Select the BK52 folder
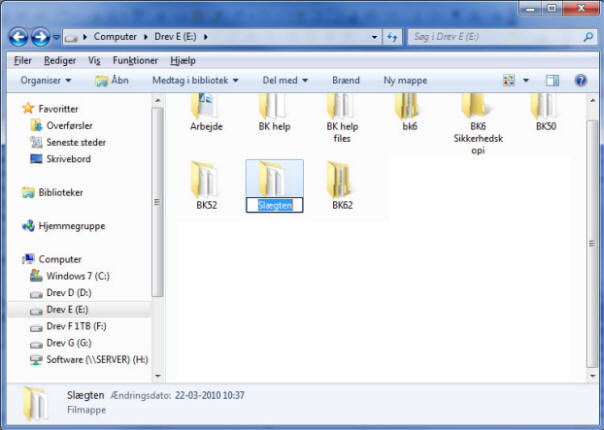604x430 pixels. click(x=206, y=186)
